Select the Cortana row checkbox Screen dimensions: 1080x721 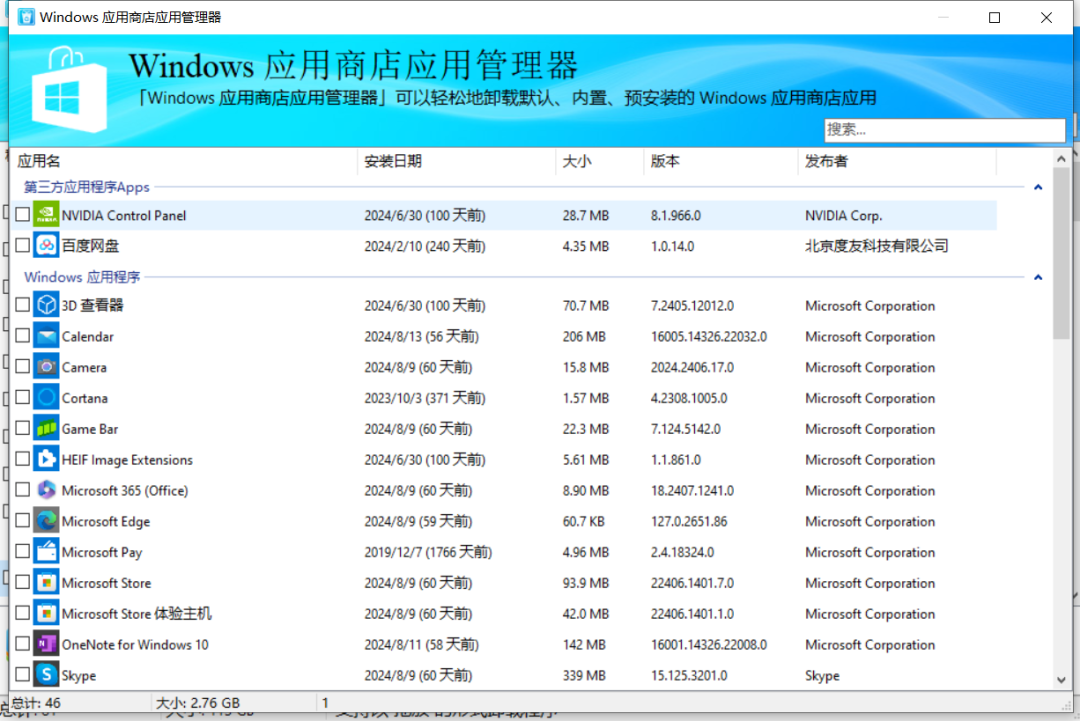point(23,397)
